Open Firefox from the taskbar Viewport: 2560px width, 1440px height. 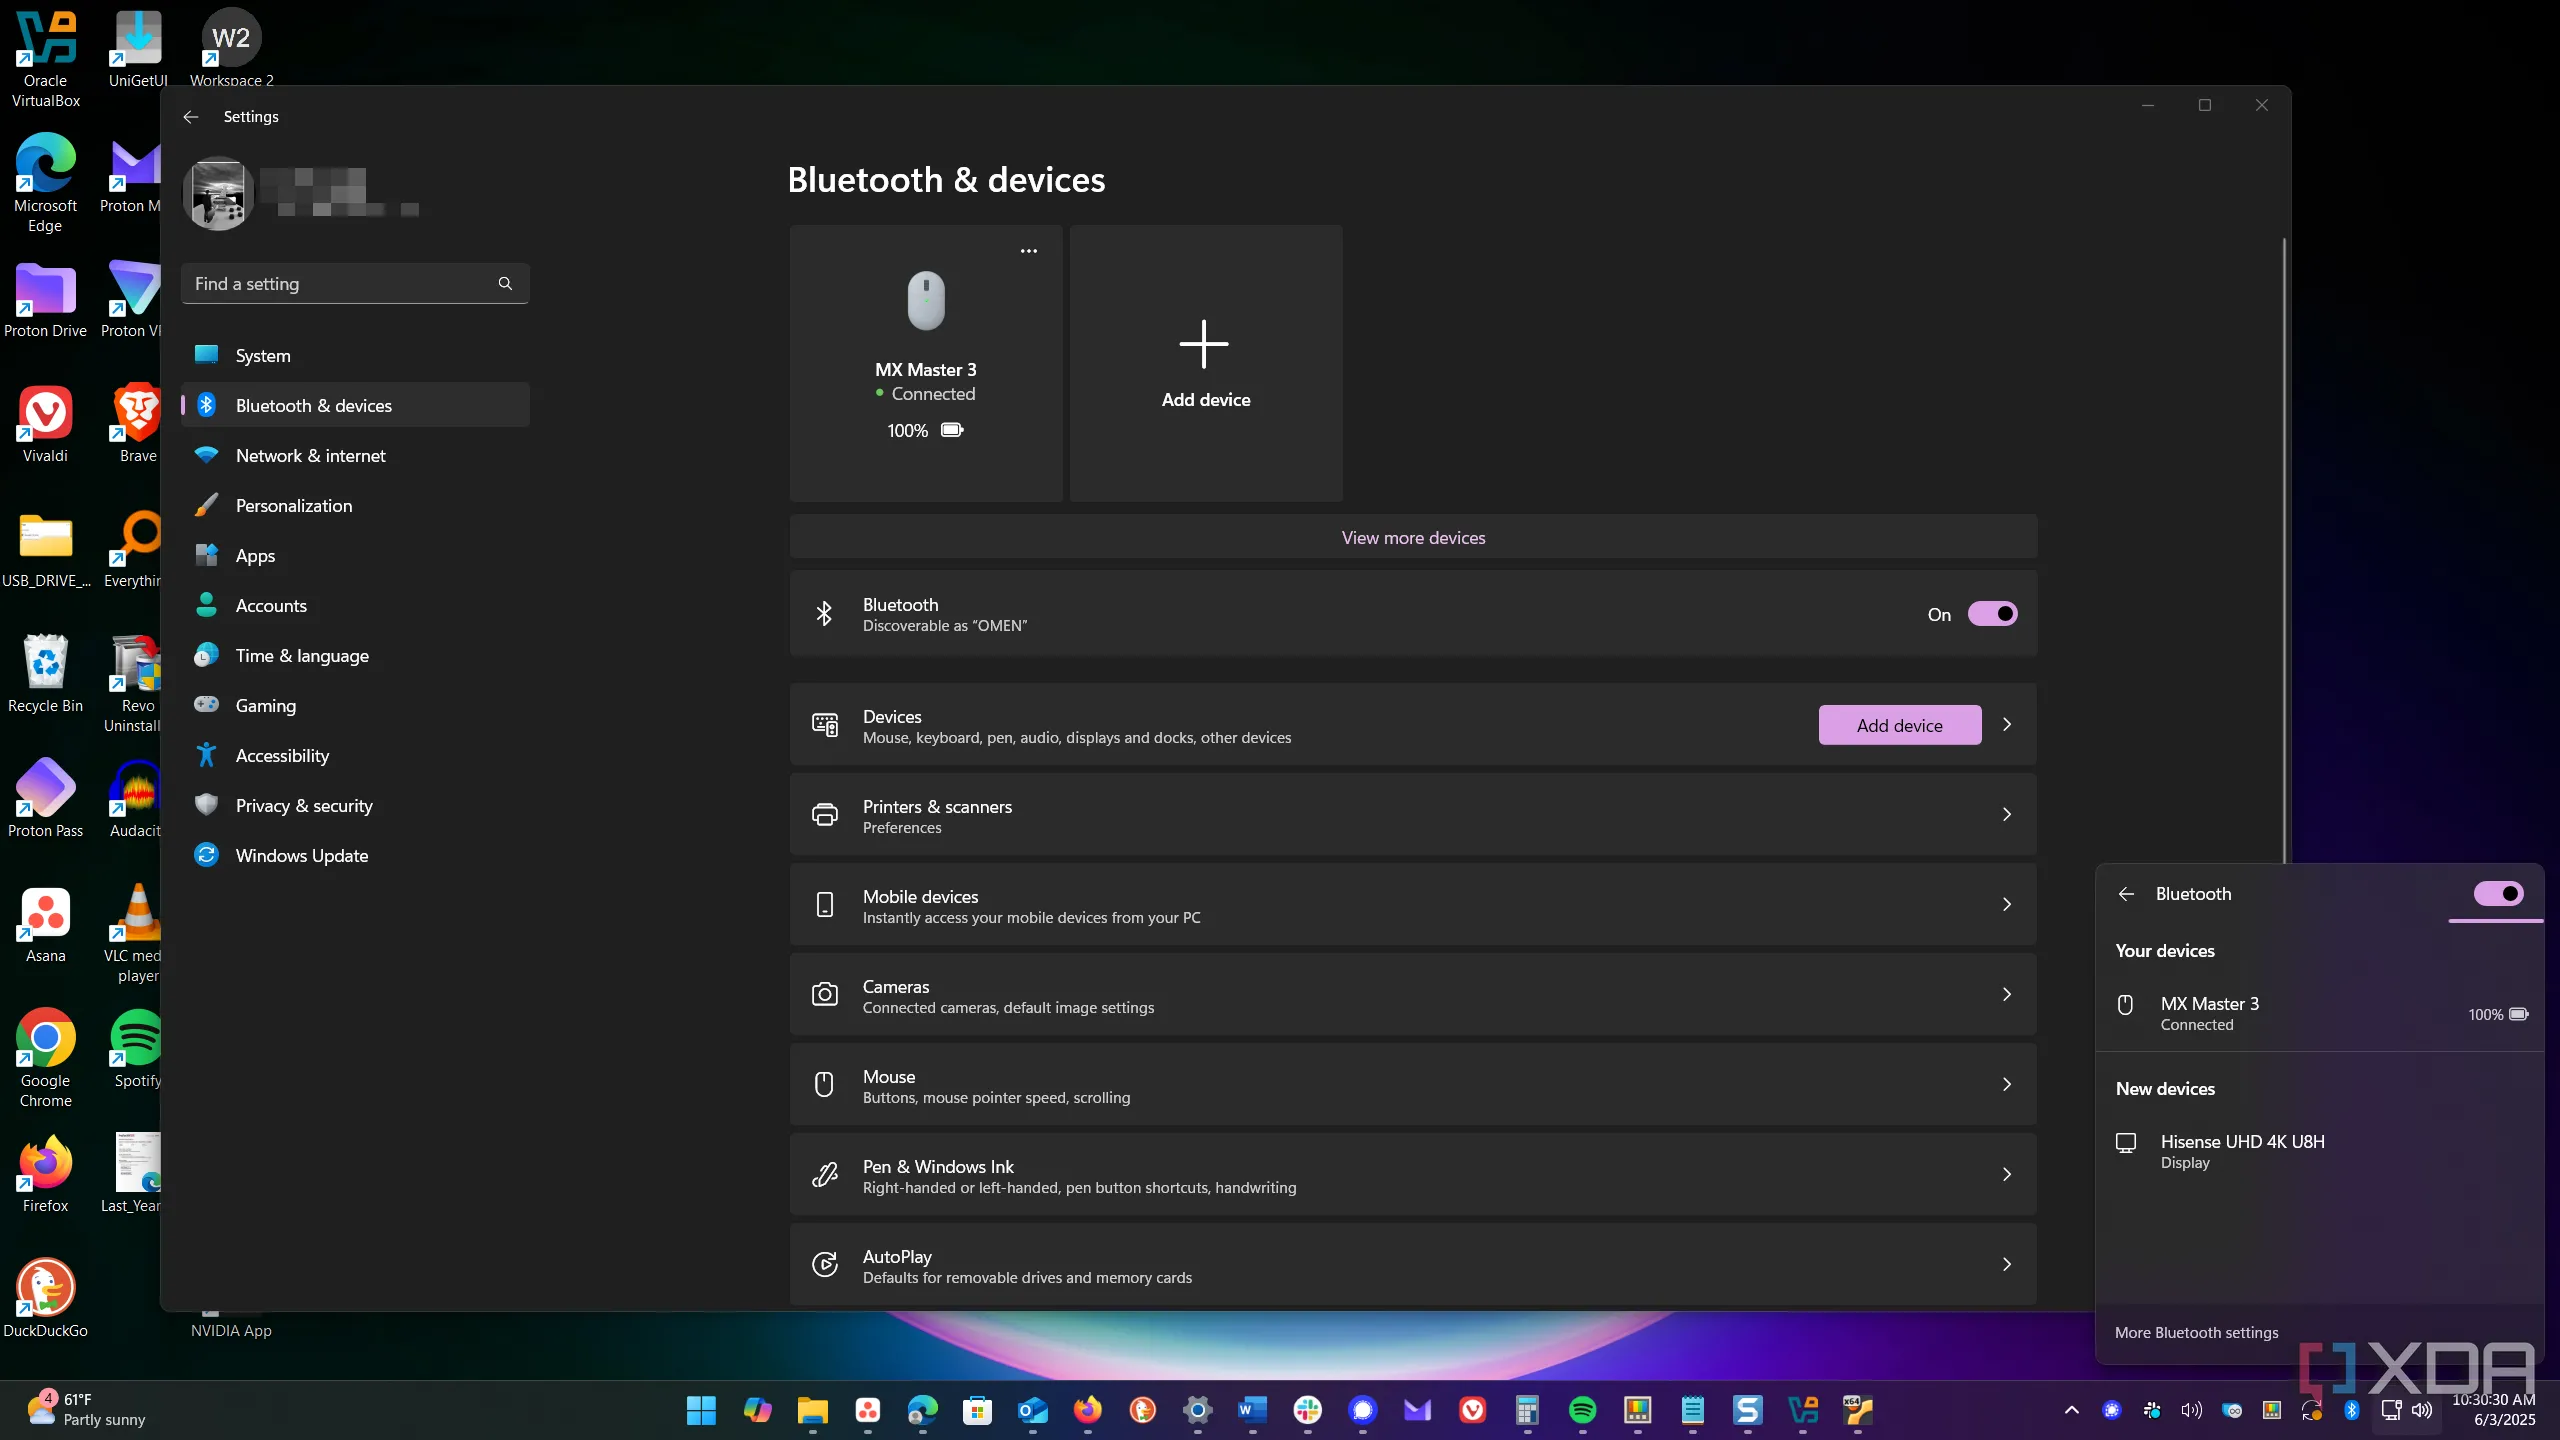1087,1410
